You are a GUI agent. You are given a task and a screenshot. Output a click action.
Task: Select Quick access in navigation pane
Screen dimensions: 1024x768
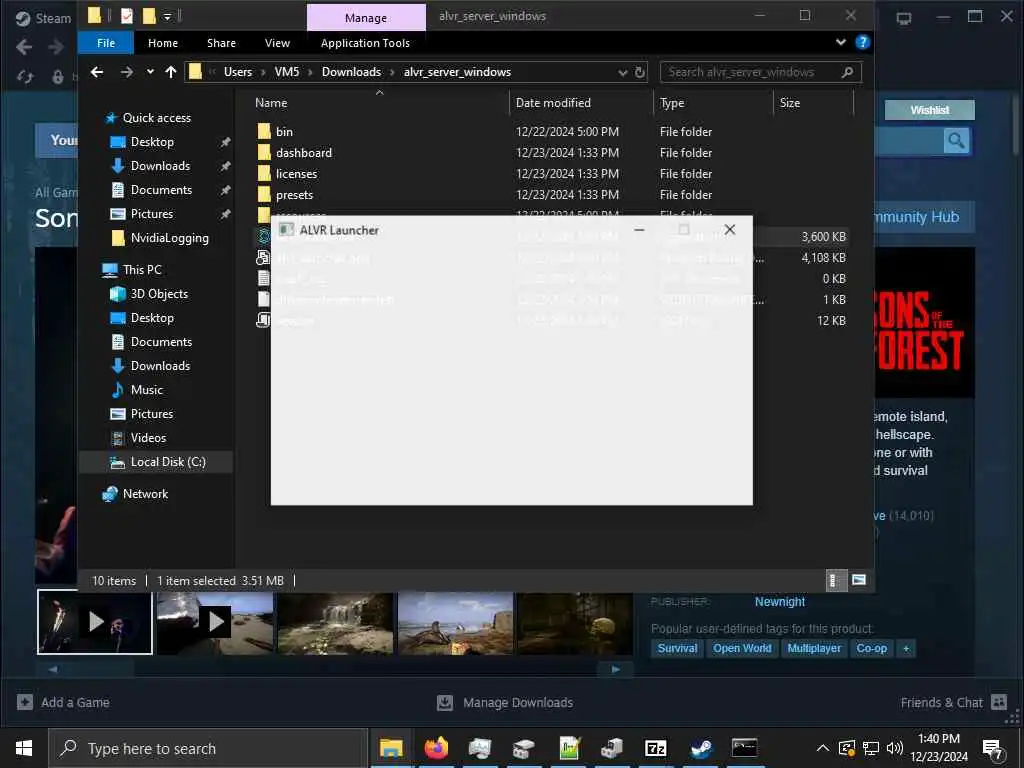tap(157, 118)
